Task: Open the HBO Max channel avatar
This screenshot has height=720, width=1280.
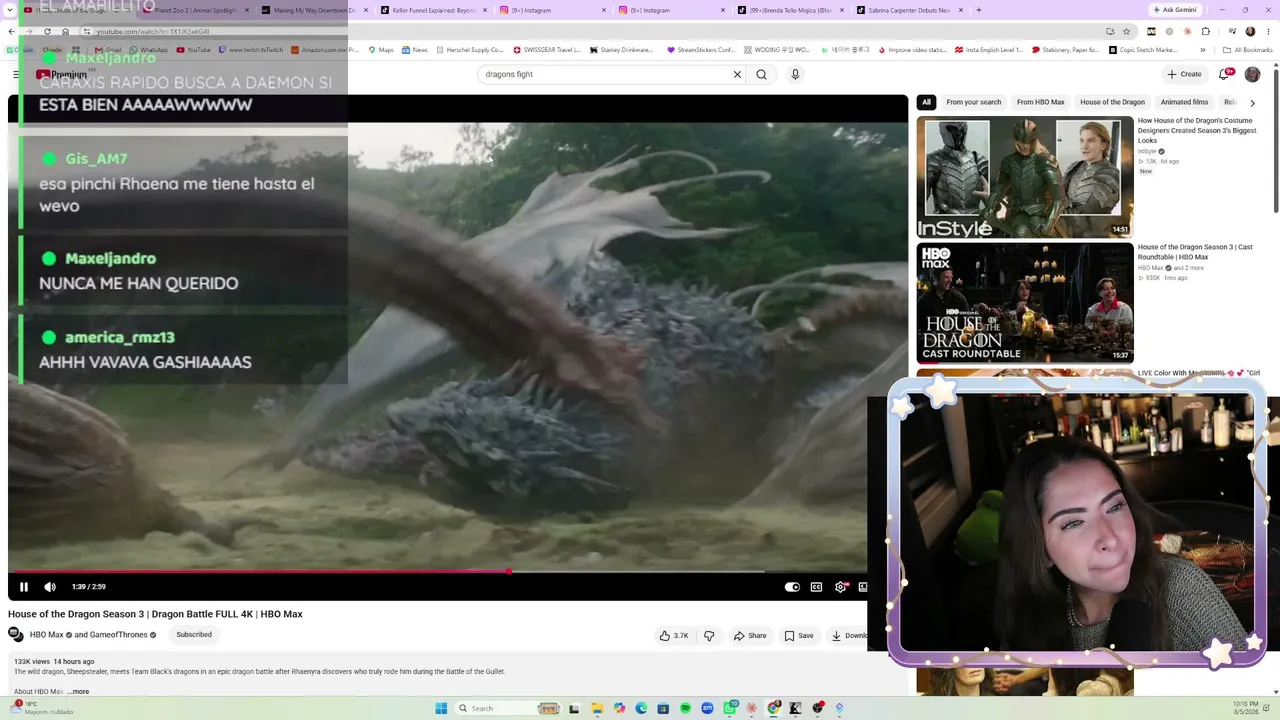Action: (16, 634)
